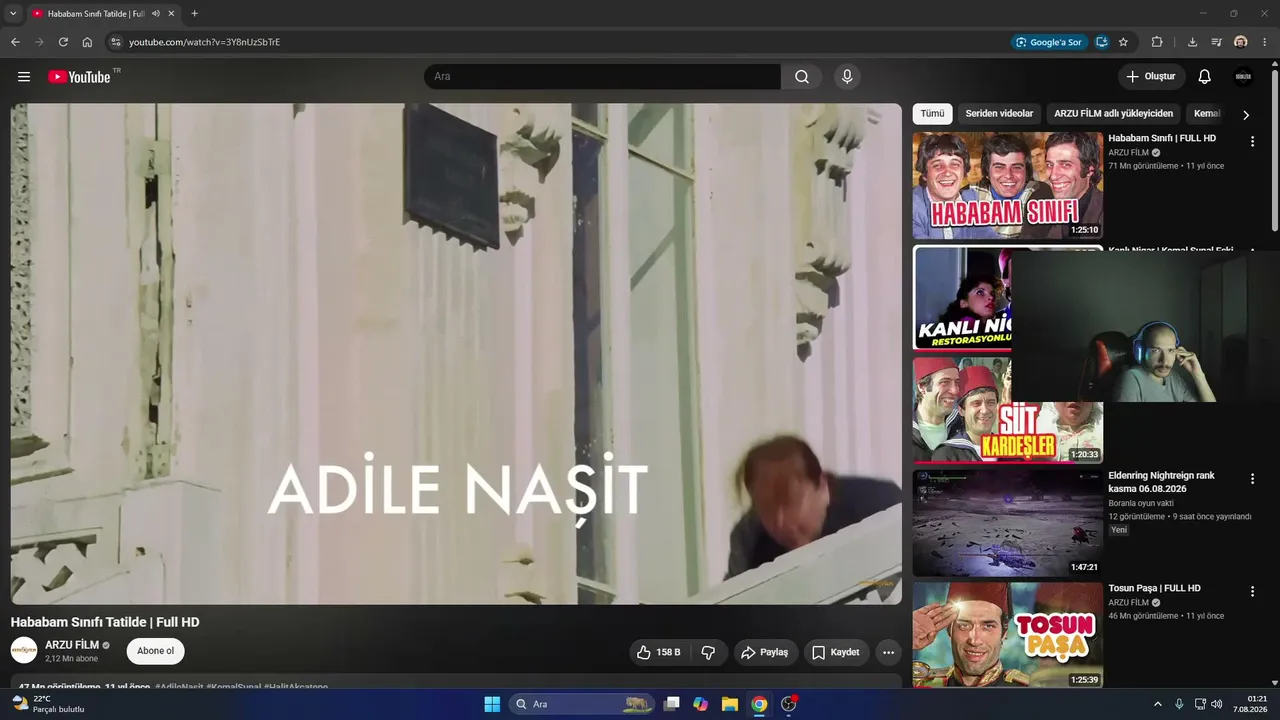Screen dimensions: 1280x720
Task: Select the Seriden videolar filter chip
Action: pyautogui.click(x=999, y=114)
